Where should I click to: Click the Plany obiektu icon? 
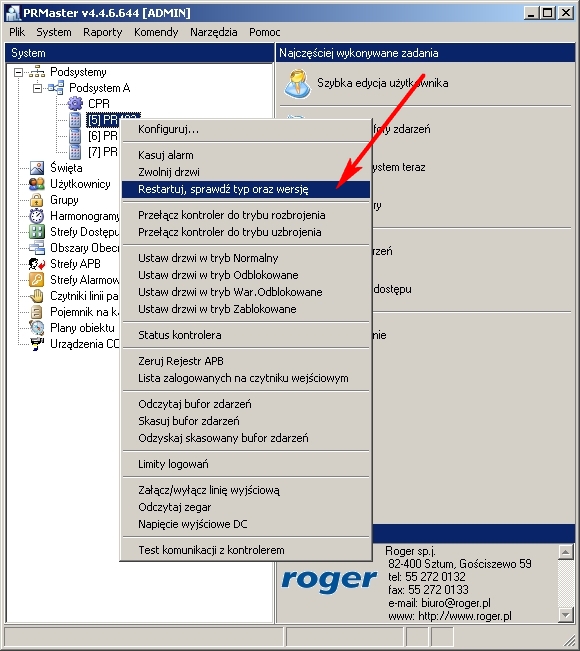(37, 328)
